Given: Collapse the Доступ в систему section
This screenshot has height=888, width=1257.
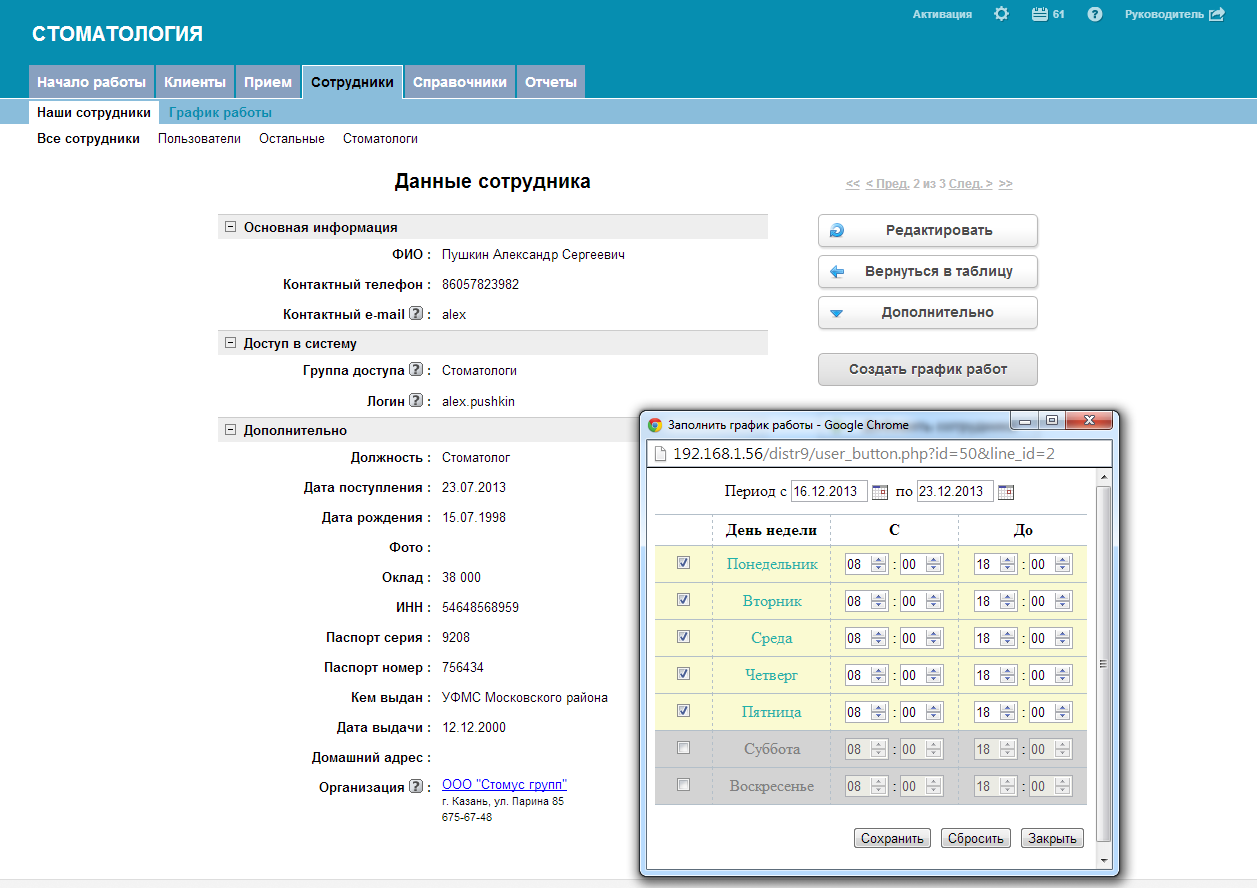Looking at the screenshot, I should pos(231,344).
